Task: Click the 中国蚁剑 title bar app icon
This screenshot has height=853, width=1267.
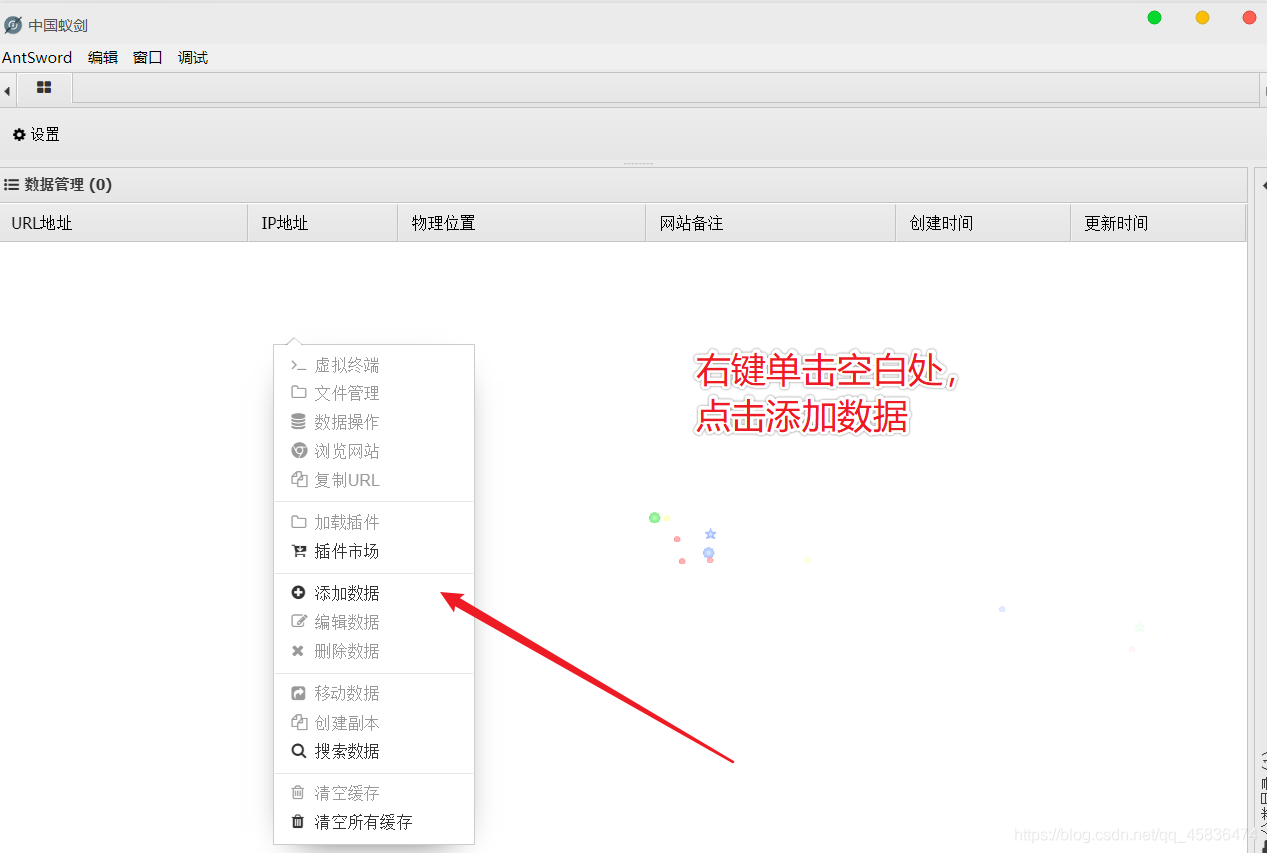Action: point(13,25)
